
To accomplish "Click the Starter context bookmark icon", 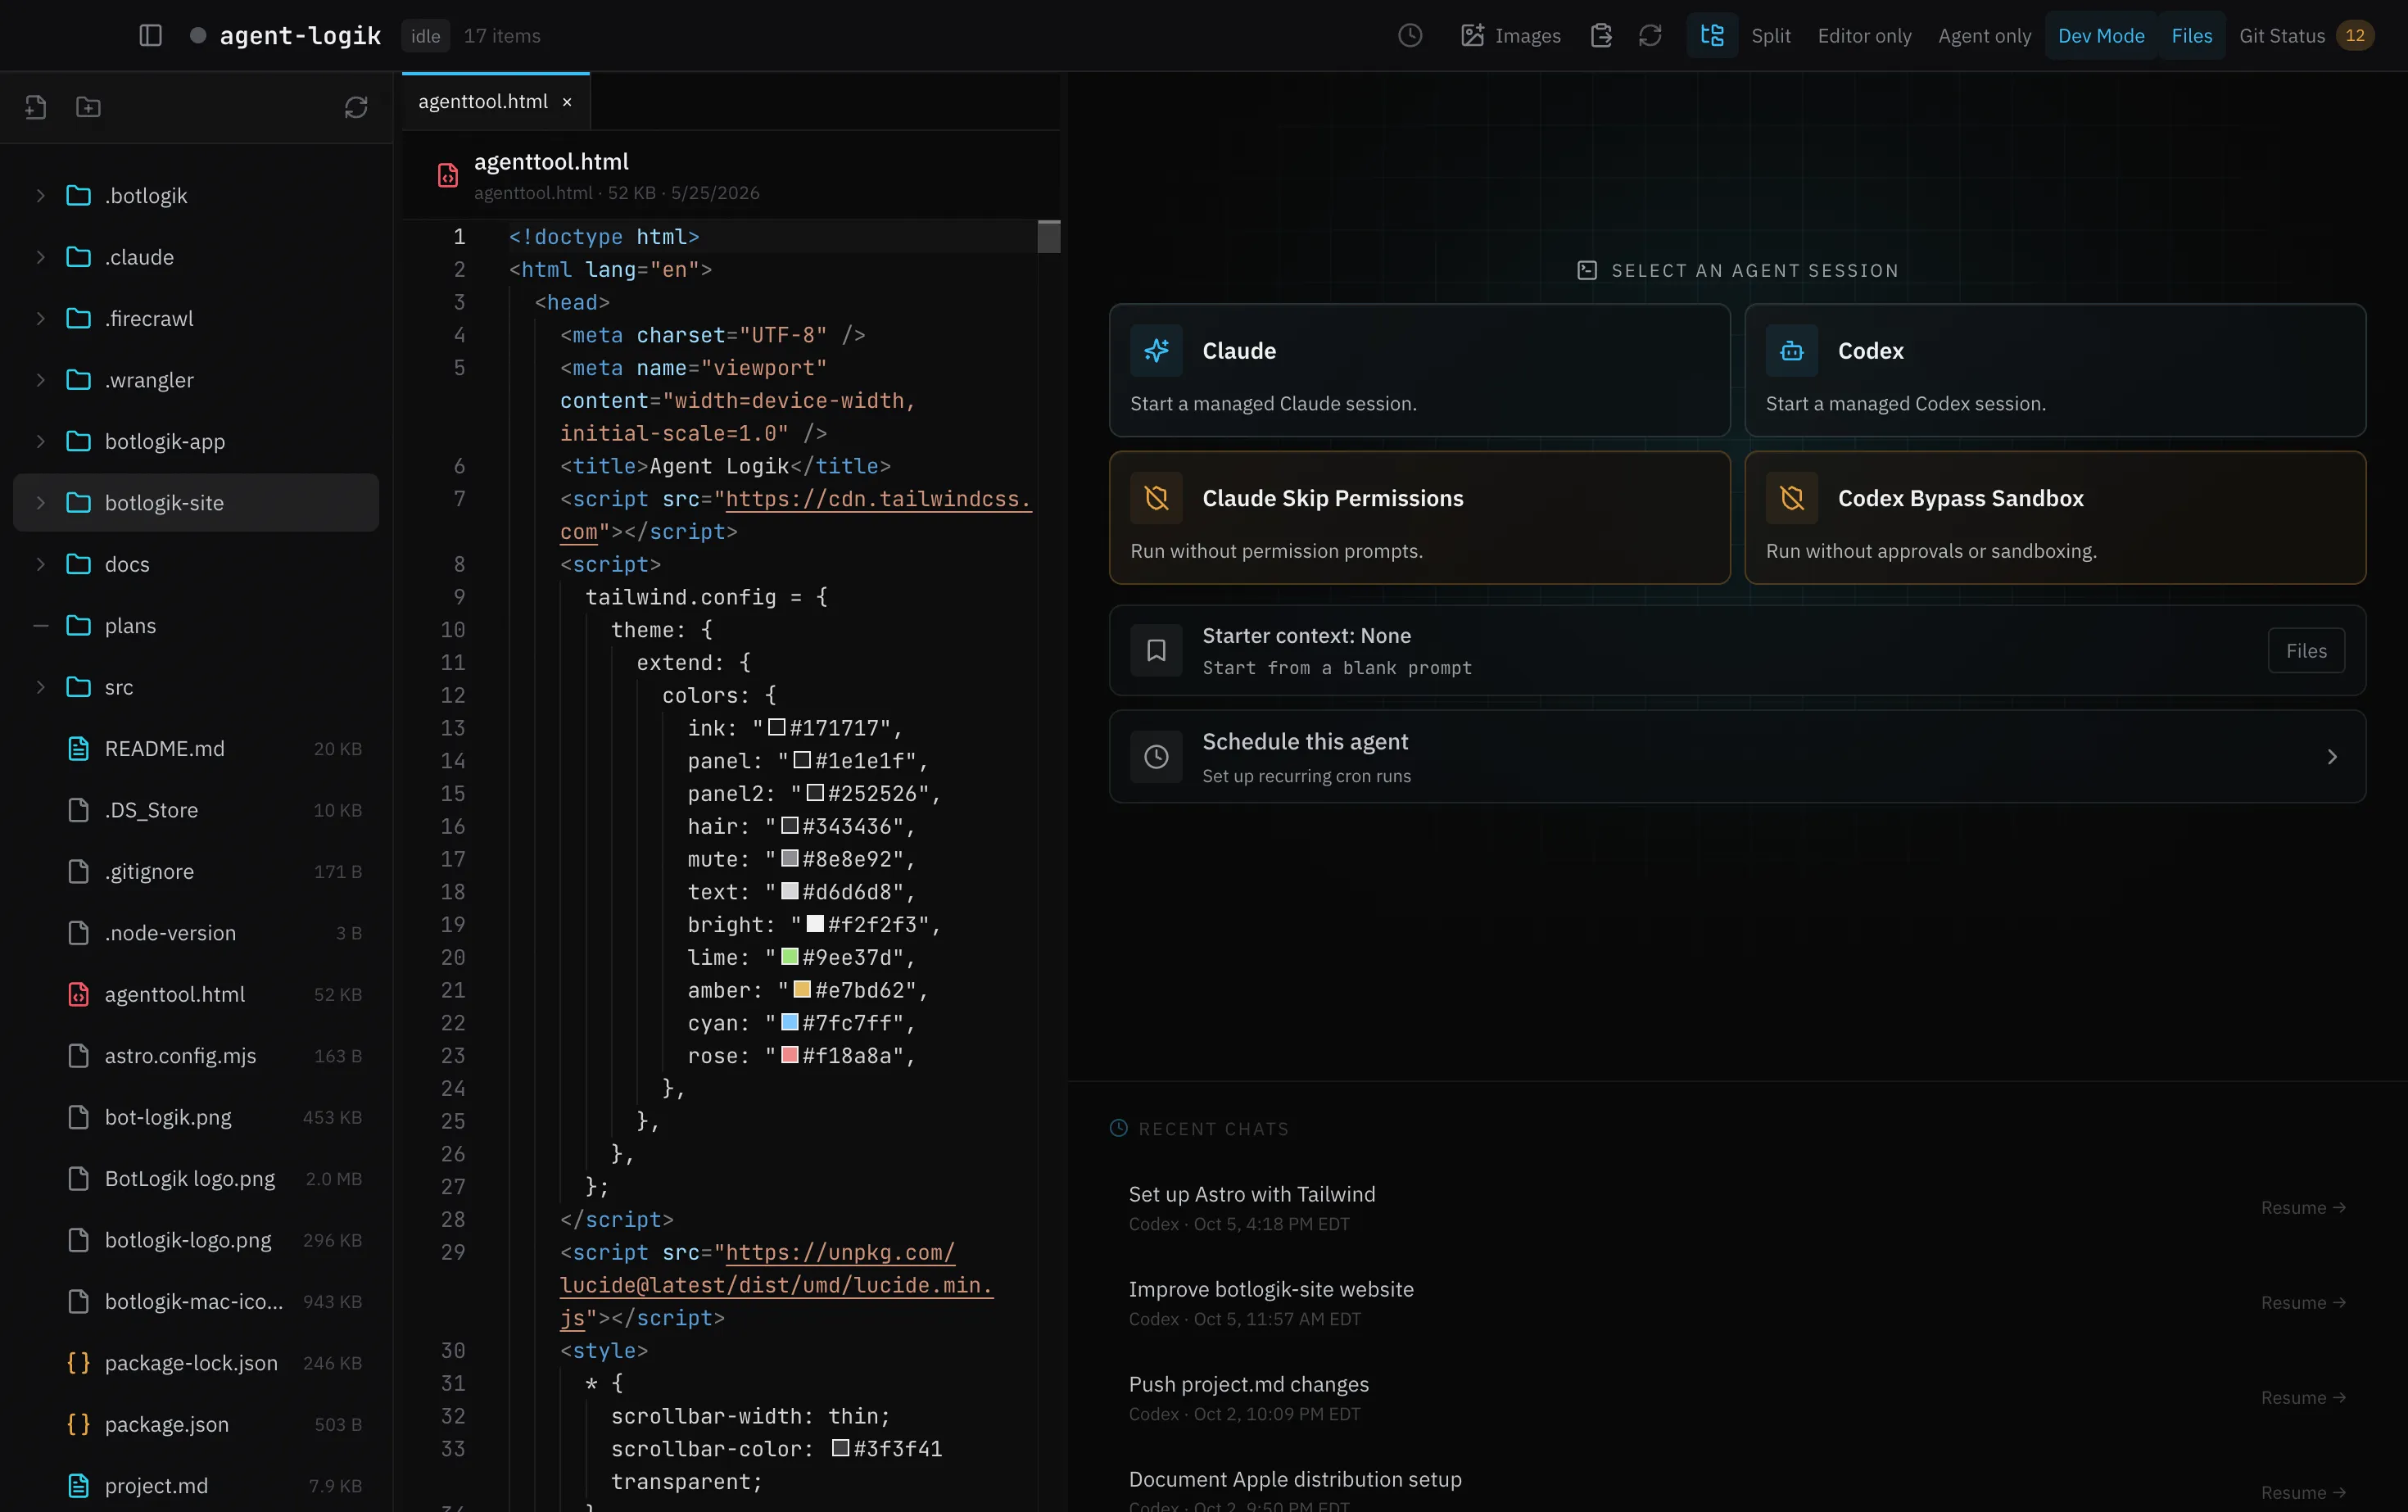I will (1156, 651).
